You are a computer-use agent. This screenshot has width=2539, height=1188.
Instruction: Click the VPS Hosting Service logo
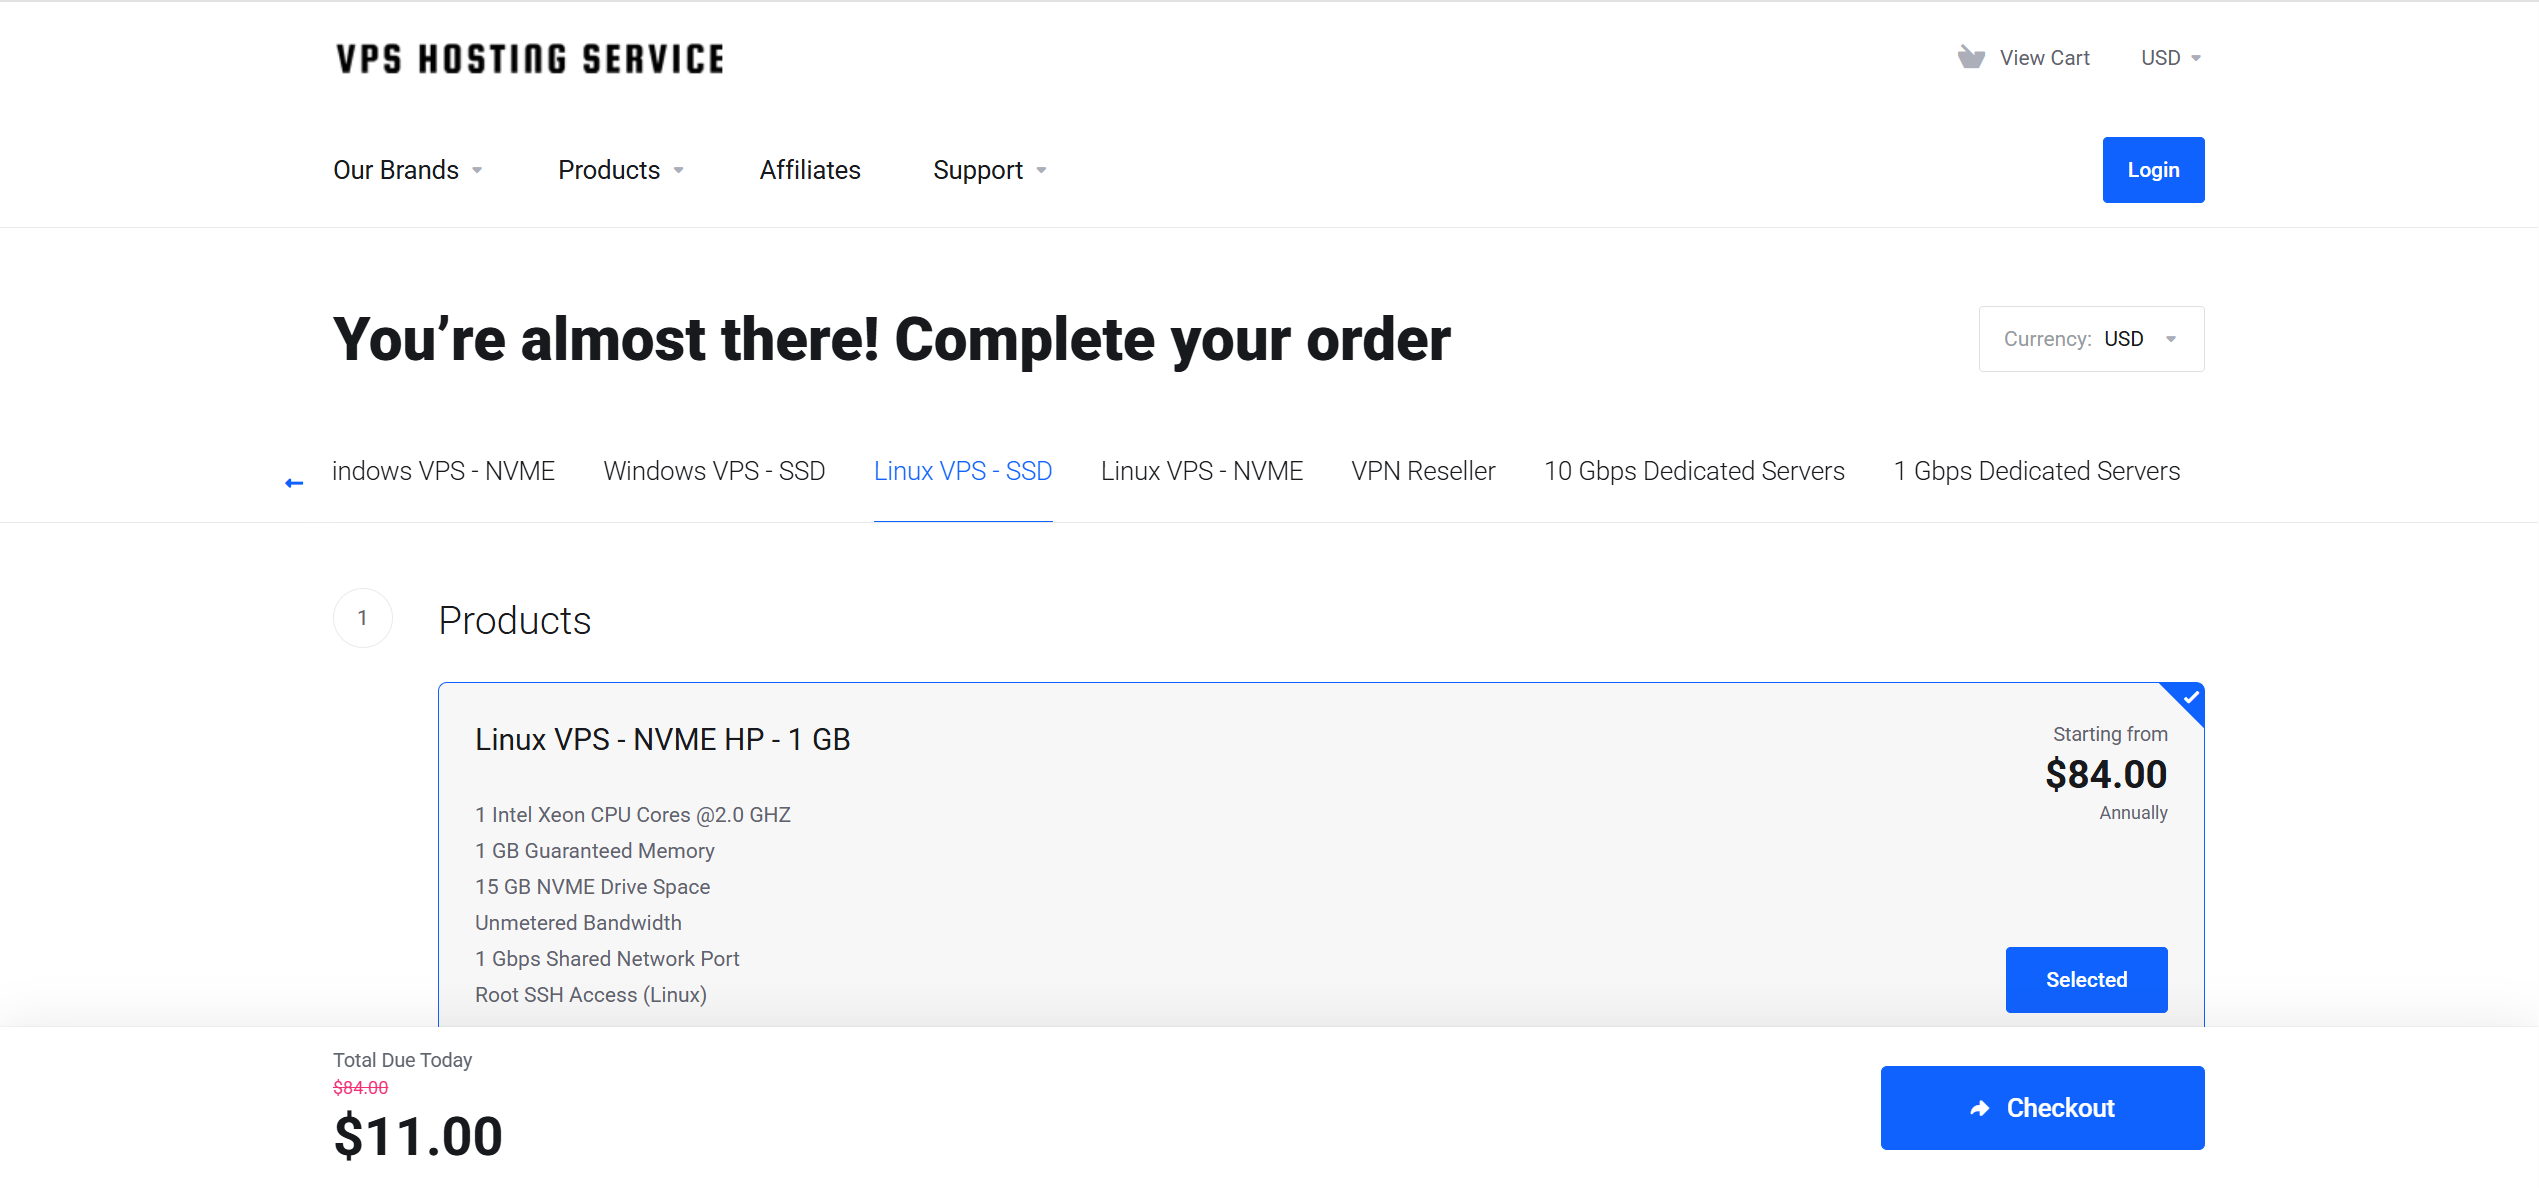(x=530, y=59)
